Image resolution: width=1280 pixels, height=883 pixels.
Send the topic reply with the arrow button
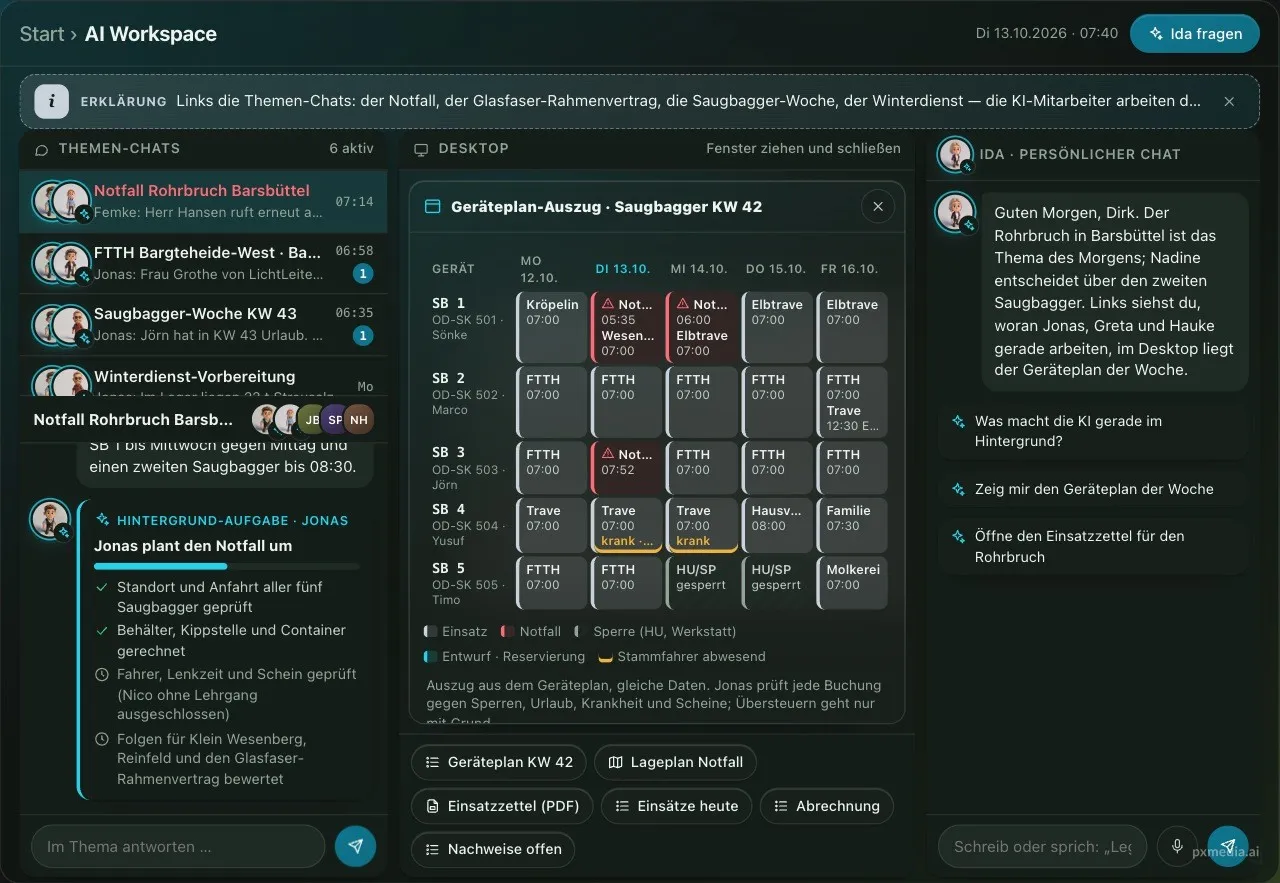(x=355, y=846)
